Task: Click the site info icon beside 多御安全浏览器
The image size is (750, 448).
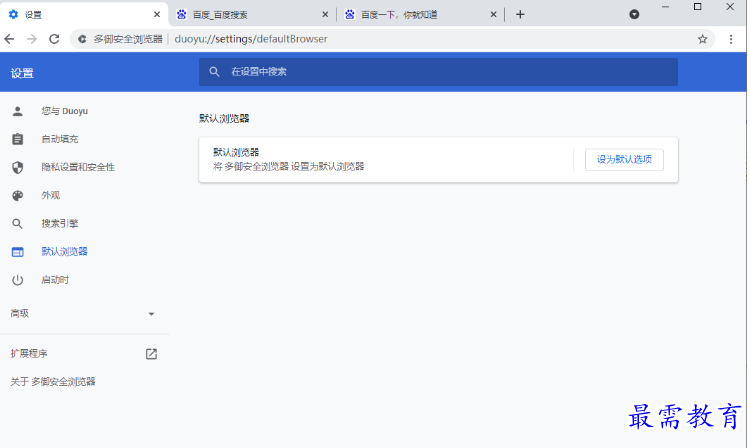Action: pos(82,39)
